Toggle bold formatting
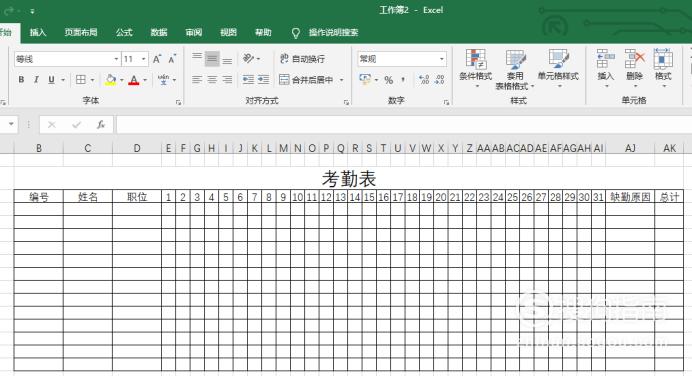This screenshot has width=692, height=376. pos(21,80)
